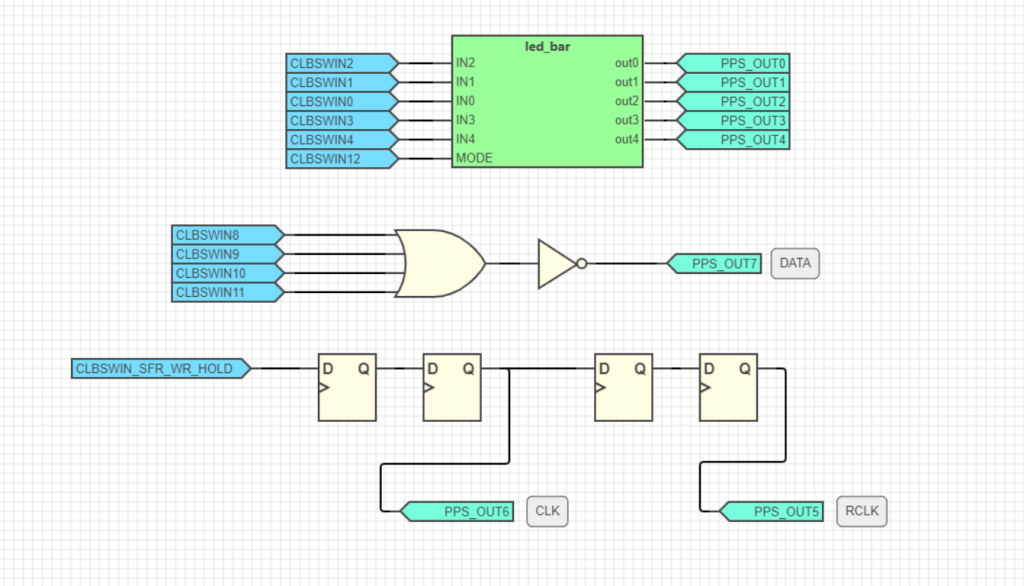Click the PPS_OUT5 output connector
The width and height of the screenshot is (1024, 586).
pyautogui.click(x=770, y=511)
